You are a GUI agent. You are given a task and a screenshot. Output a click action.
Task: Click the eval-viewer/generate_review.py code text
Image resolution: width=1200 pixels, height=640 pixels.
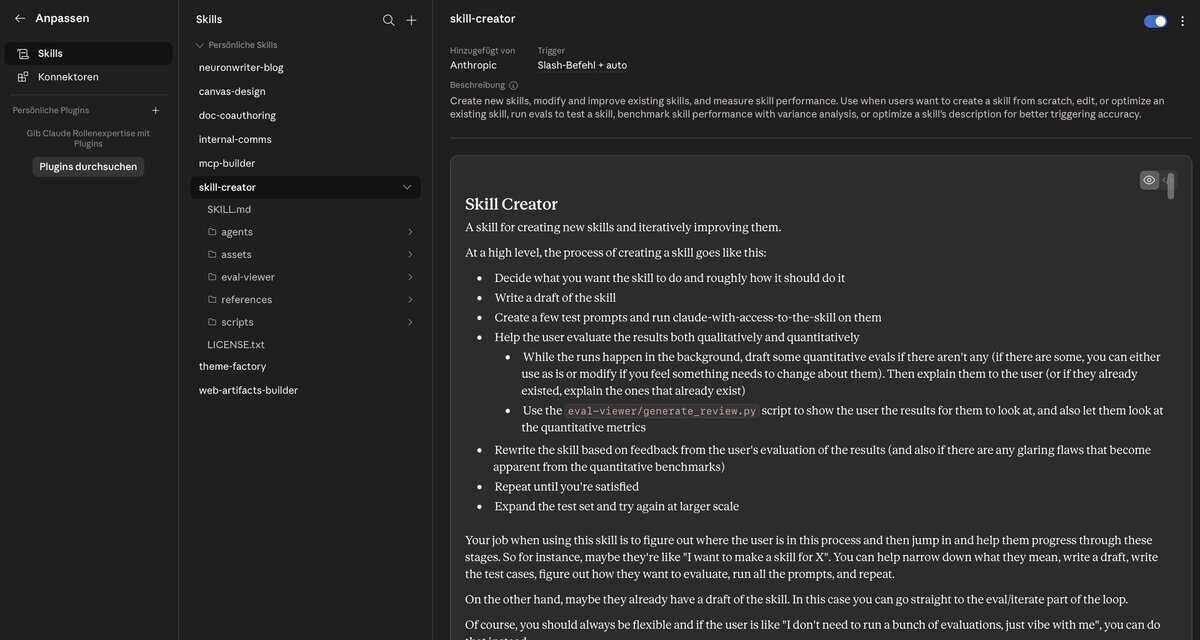[661, 411]
